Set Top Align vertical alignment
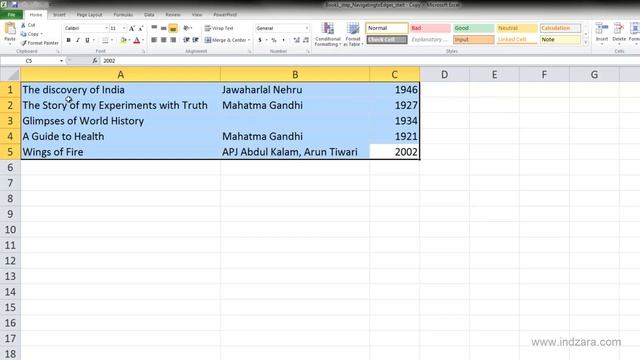 click(154, 28)
